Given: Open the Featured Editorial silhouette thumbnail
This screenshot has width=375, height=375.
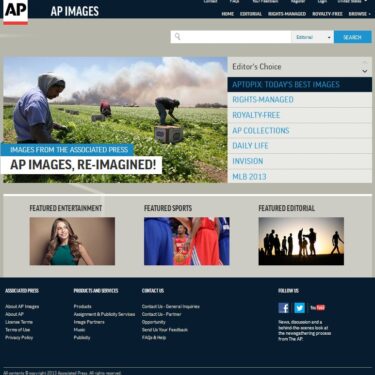Looking at the screenshot, I should [301, 241].
